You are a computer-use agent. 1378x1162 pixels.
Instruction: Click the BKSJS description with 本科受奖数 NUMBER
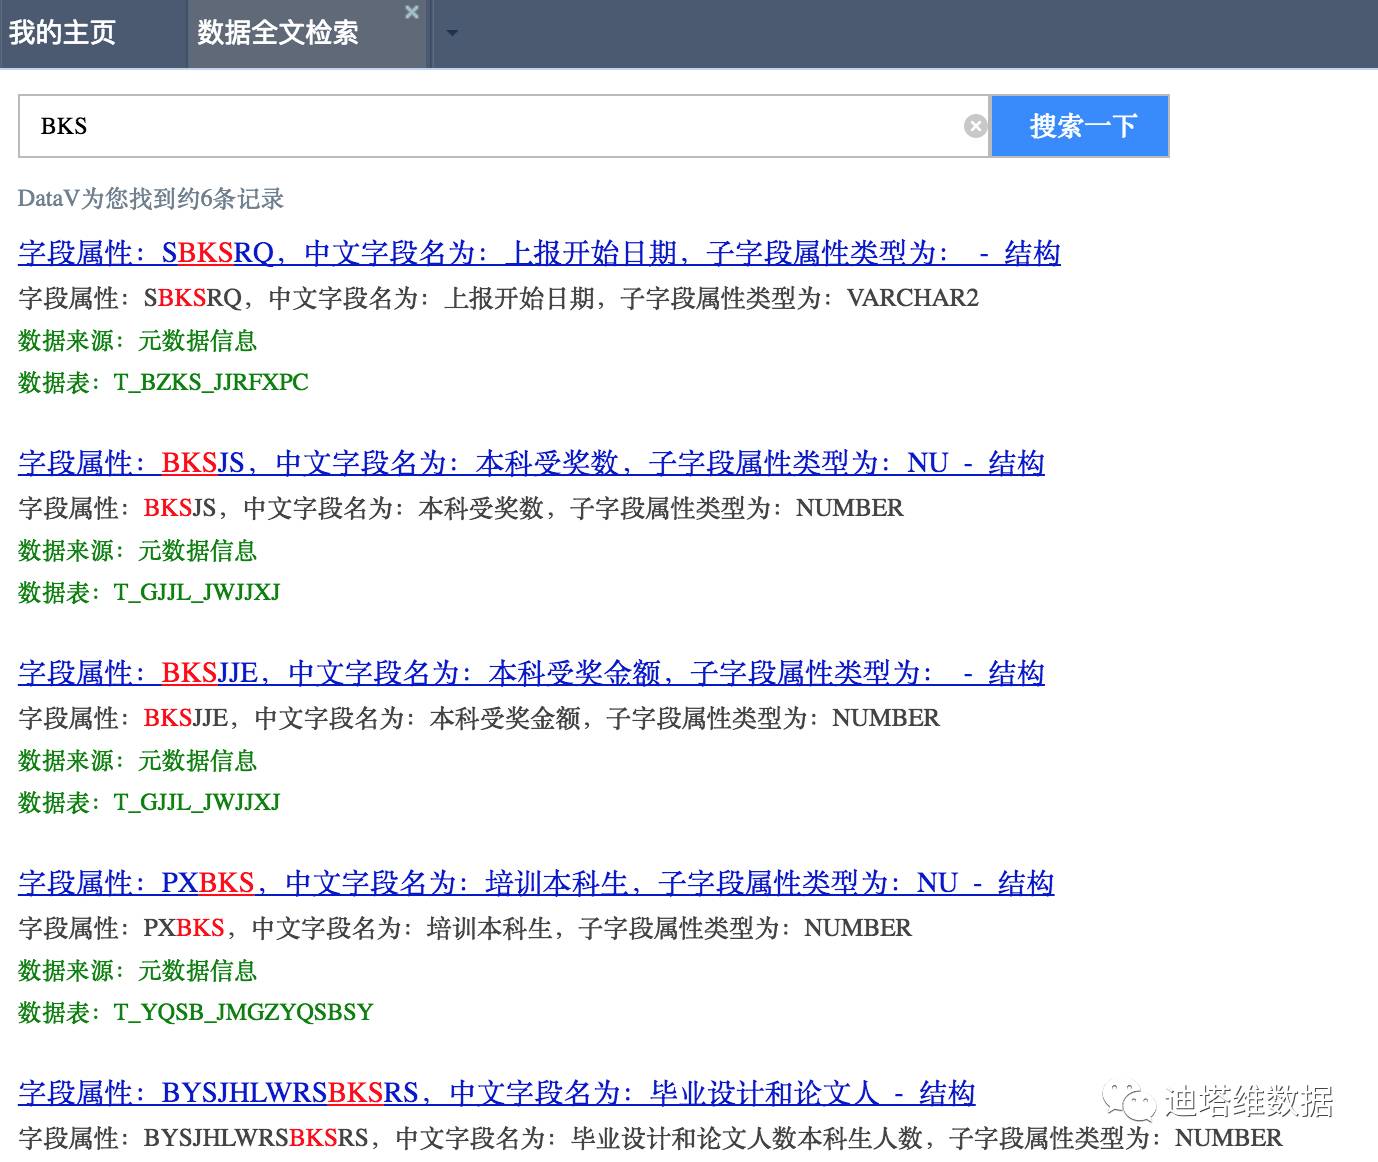click(461, 508)
